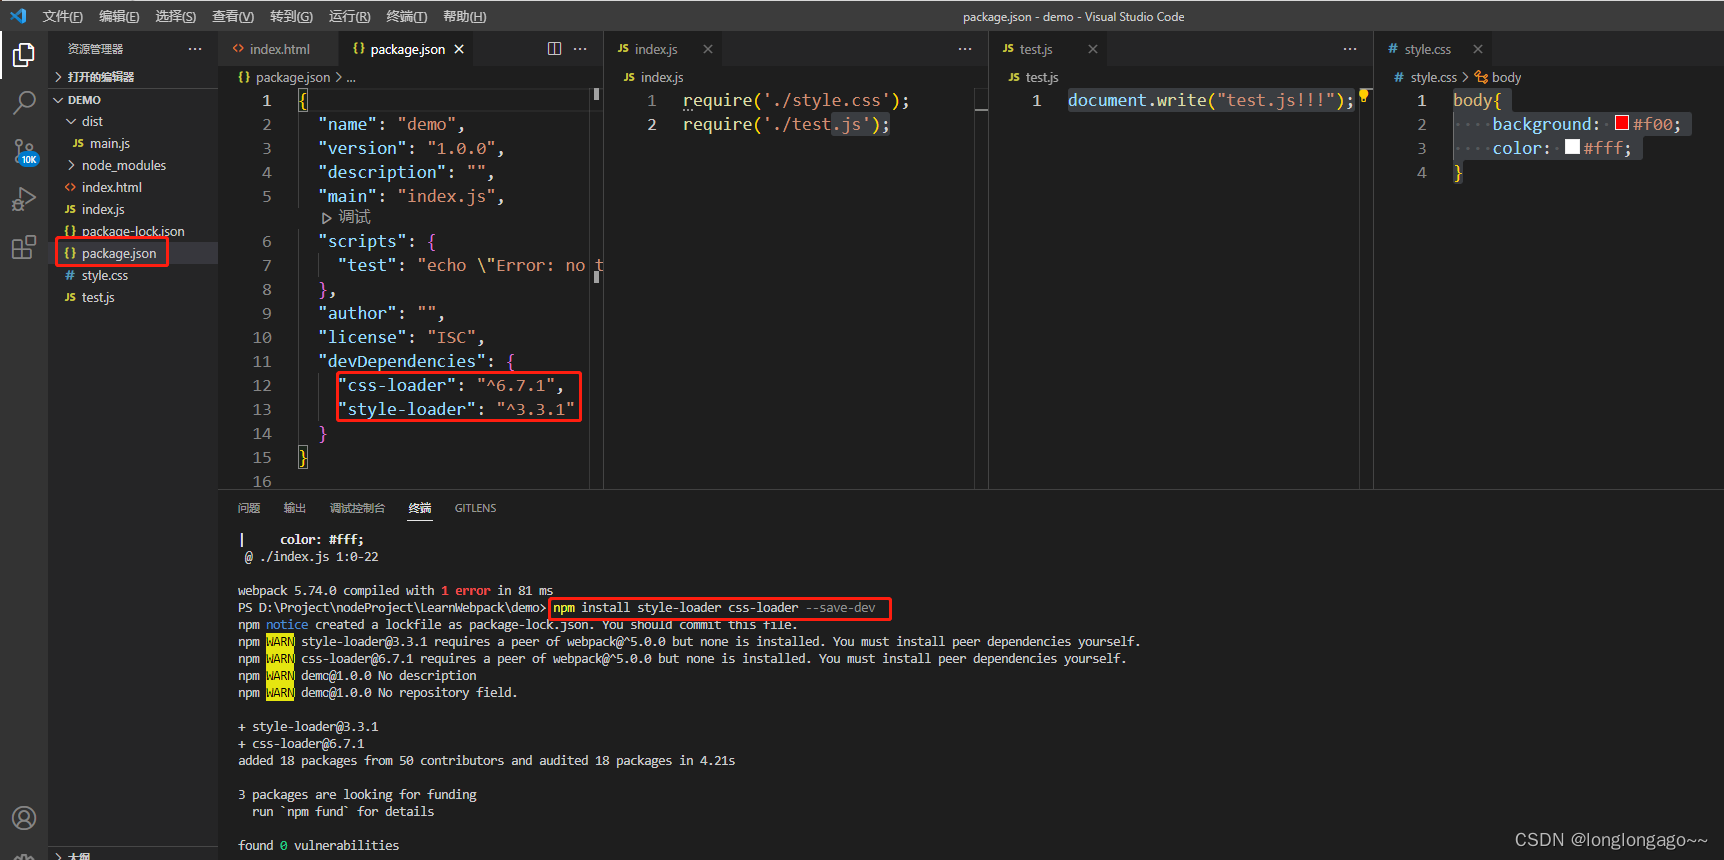Close the style.css editor tab
The height and width of the screenshot is (860, 1724).
(1478, 49)
